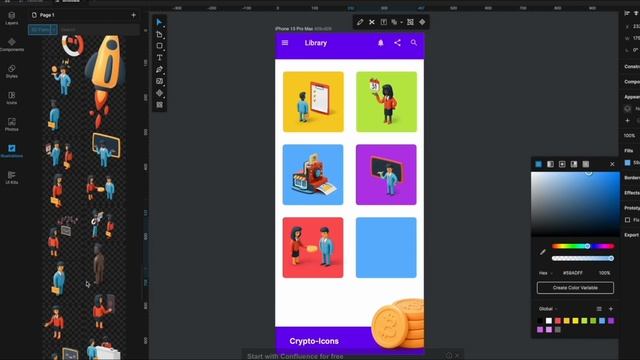
Task: Select the green calendar woman illustration card
Action: point(386,102)
